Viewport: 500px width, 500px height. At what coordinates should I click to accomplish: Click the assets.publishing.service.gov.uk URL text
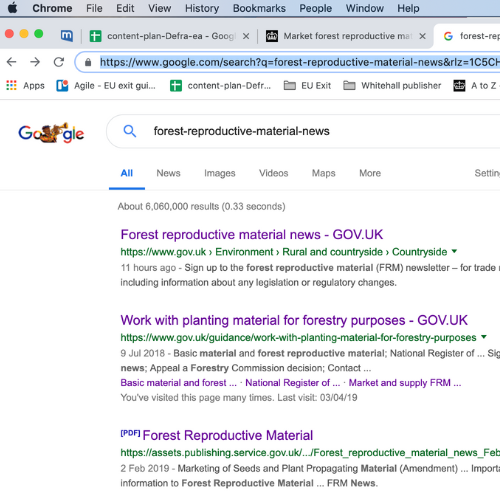[310, 453]
